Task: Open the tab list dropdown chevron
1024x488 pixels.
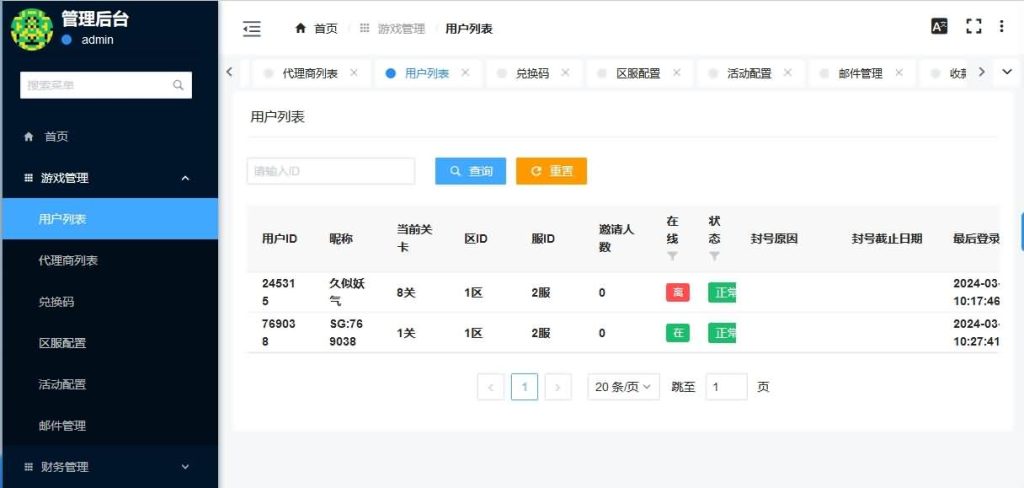Action: click(x=1006, y=73)
